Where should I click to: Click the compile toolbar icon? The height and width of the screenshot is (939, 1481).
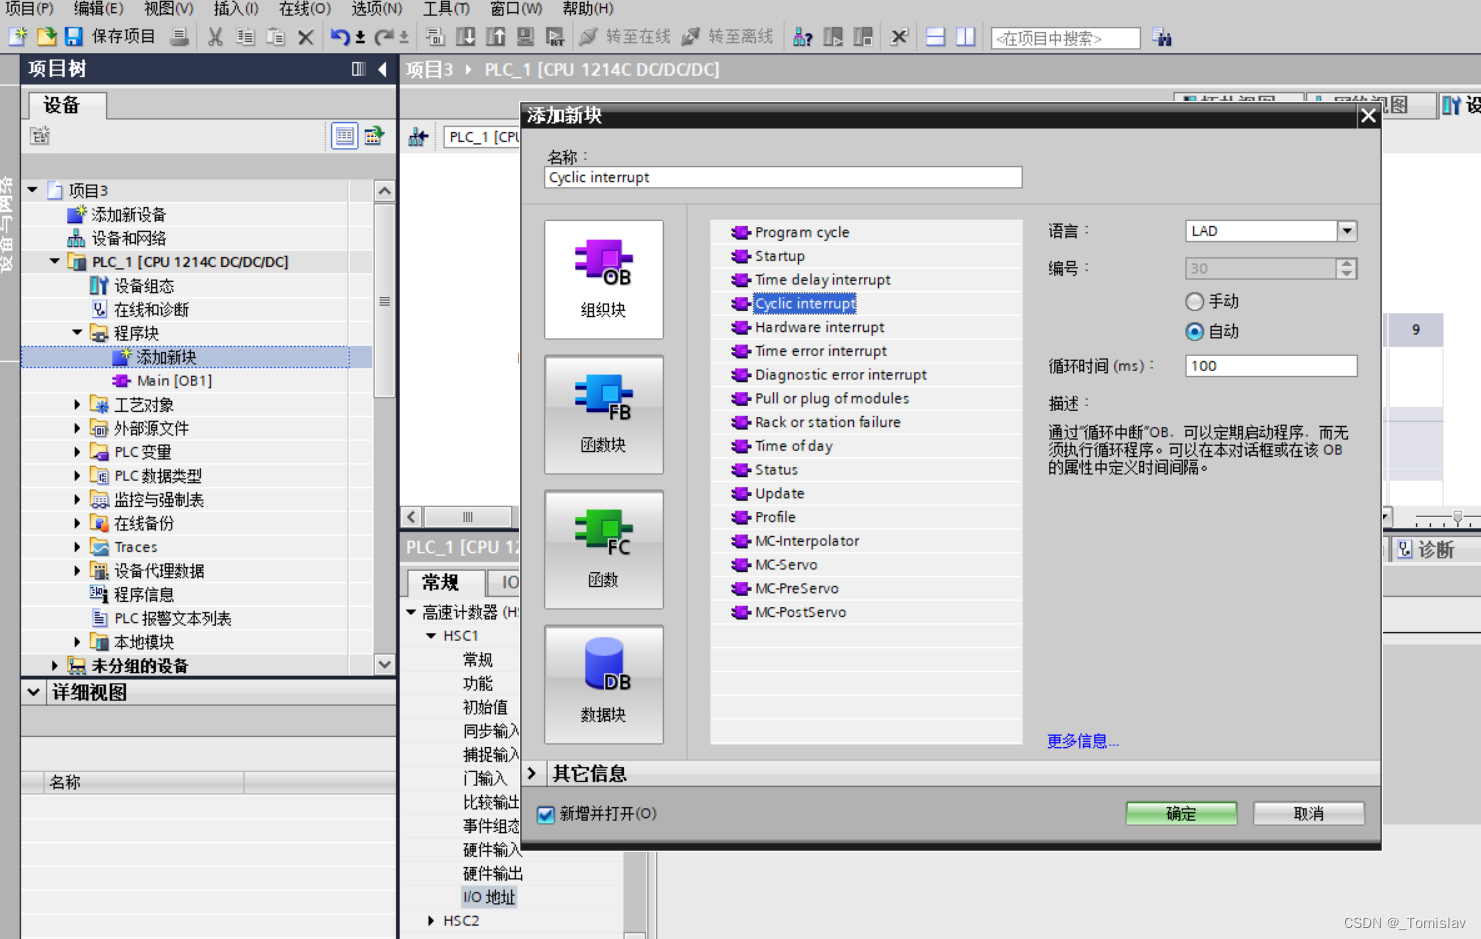tap(435, 37)
